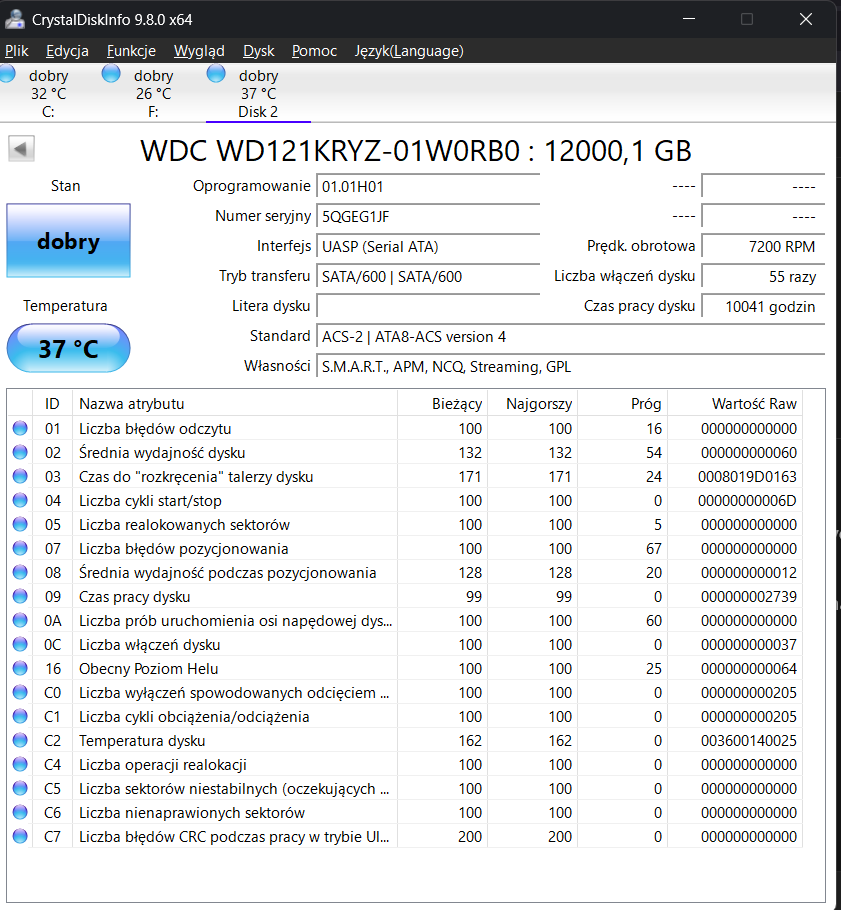Click the power-on count 55 razy
Screen dimensions: 841x910
[763, 277]
